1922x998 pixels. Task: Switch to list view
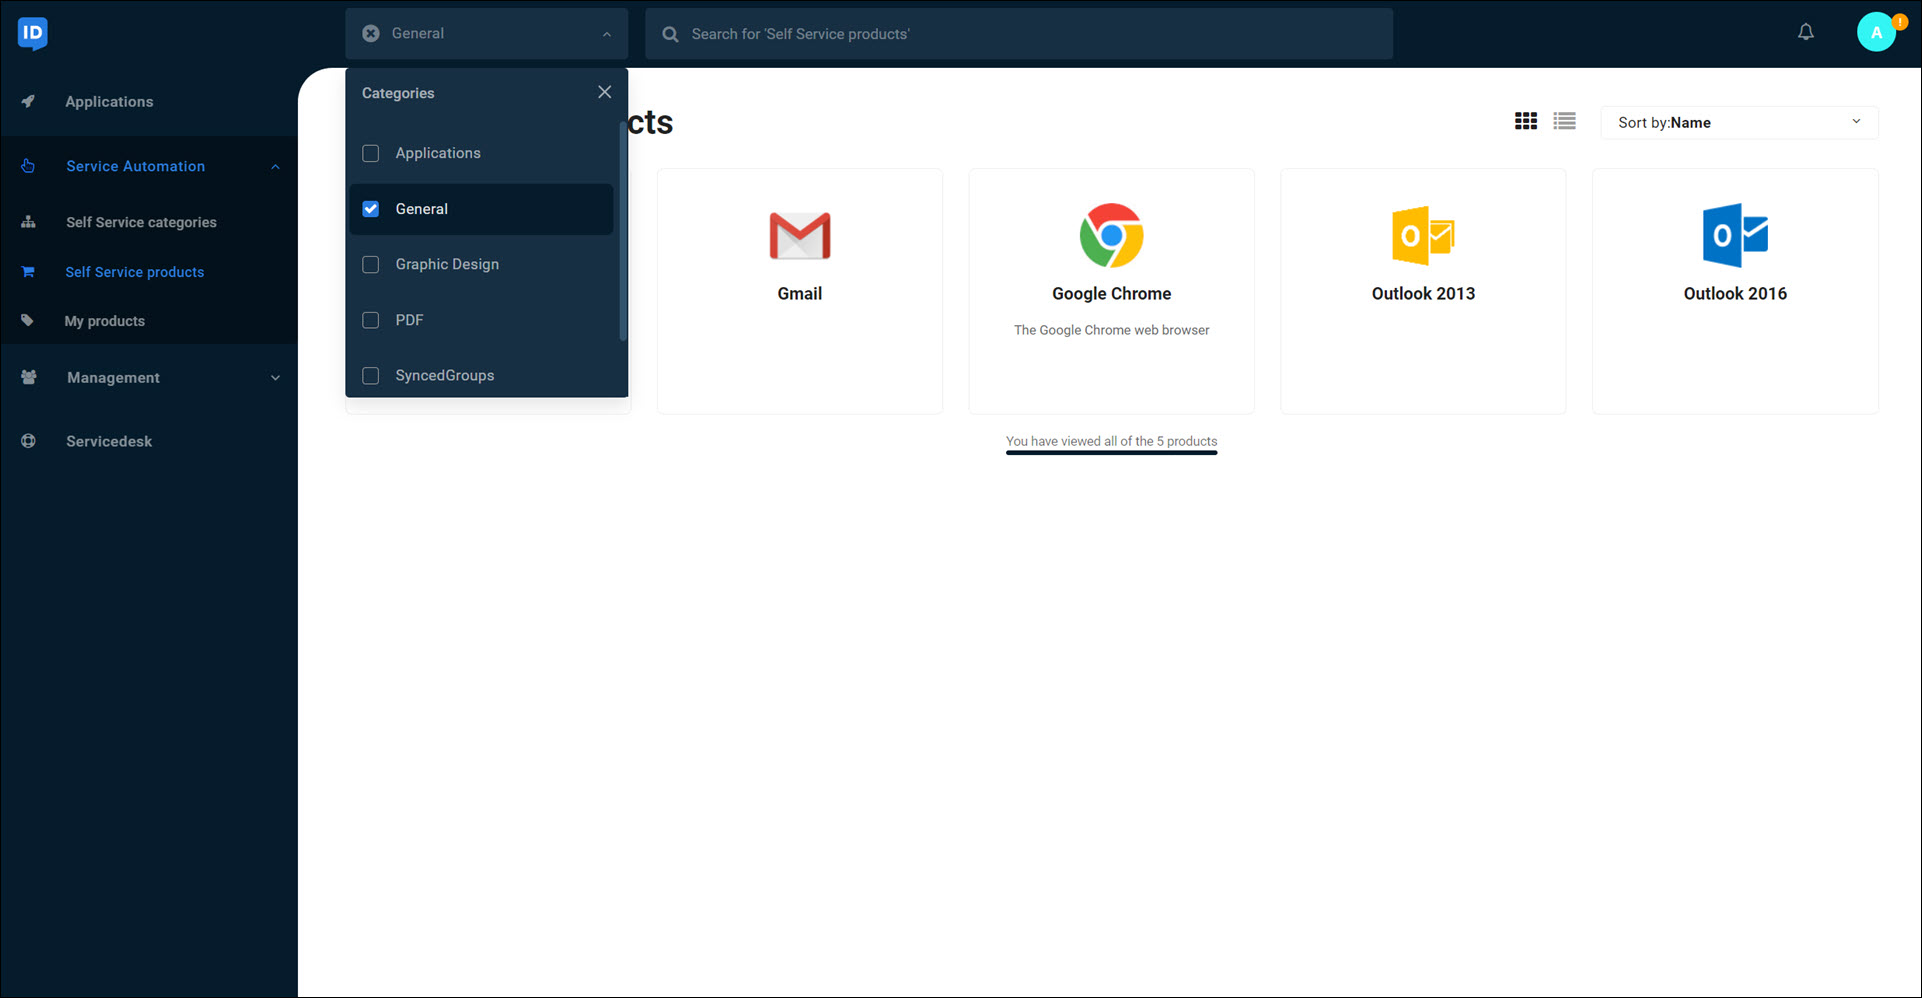(x=1565, y=121)
